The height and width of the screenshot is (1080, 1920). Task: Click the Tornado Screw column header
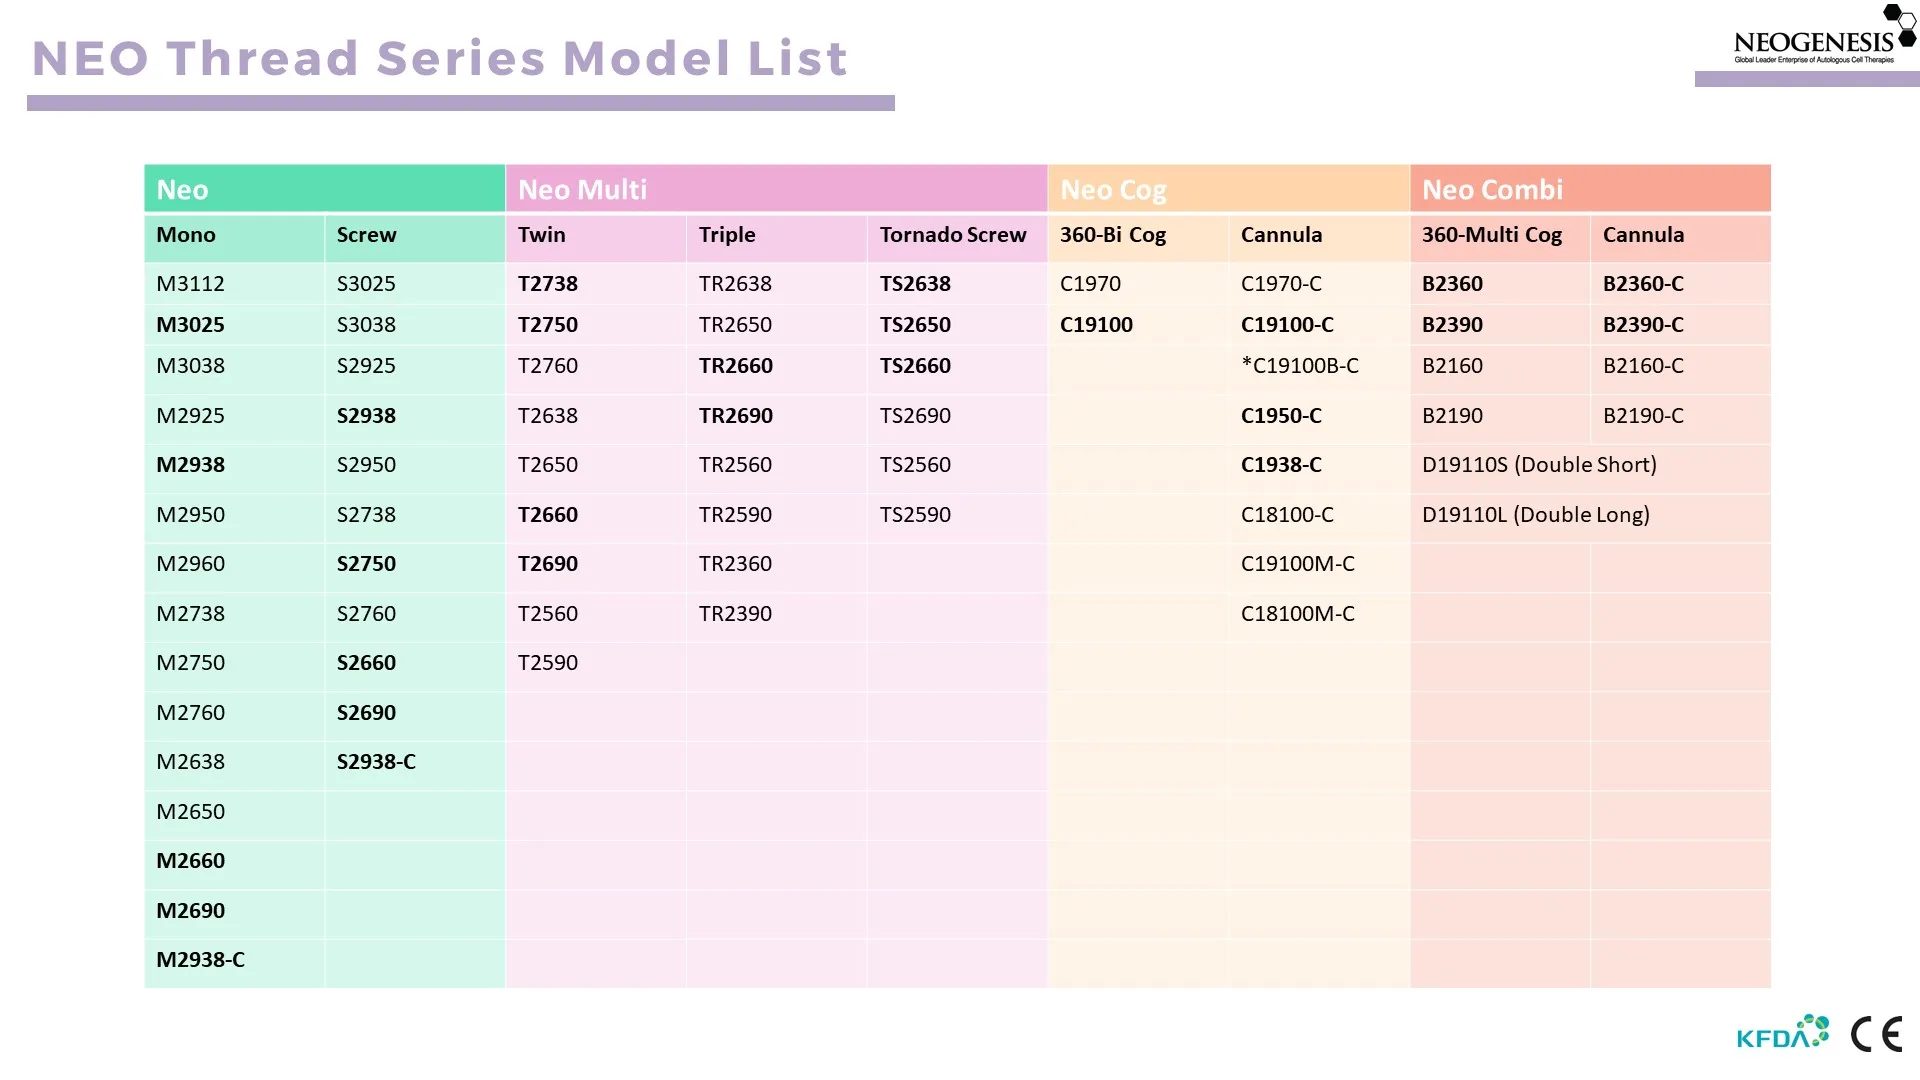(953, 235)
